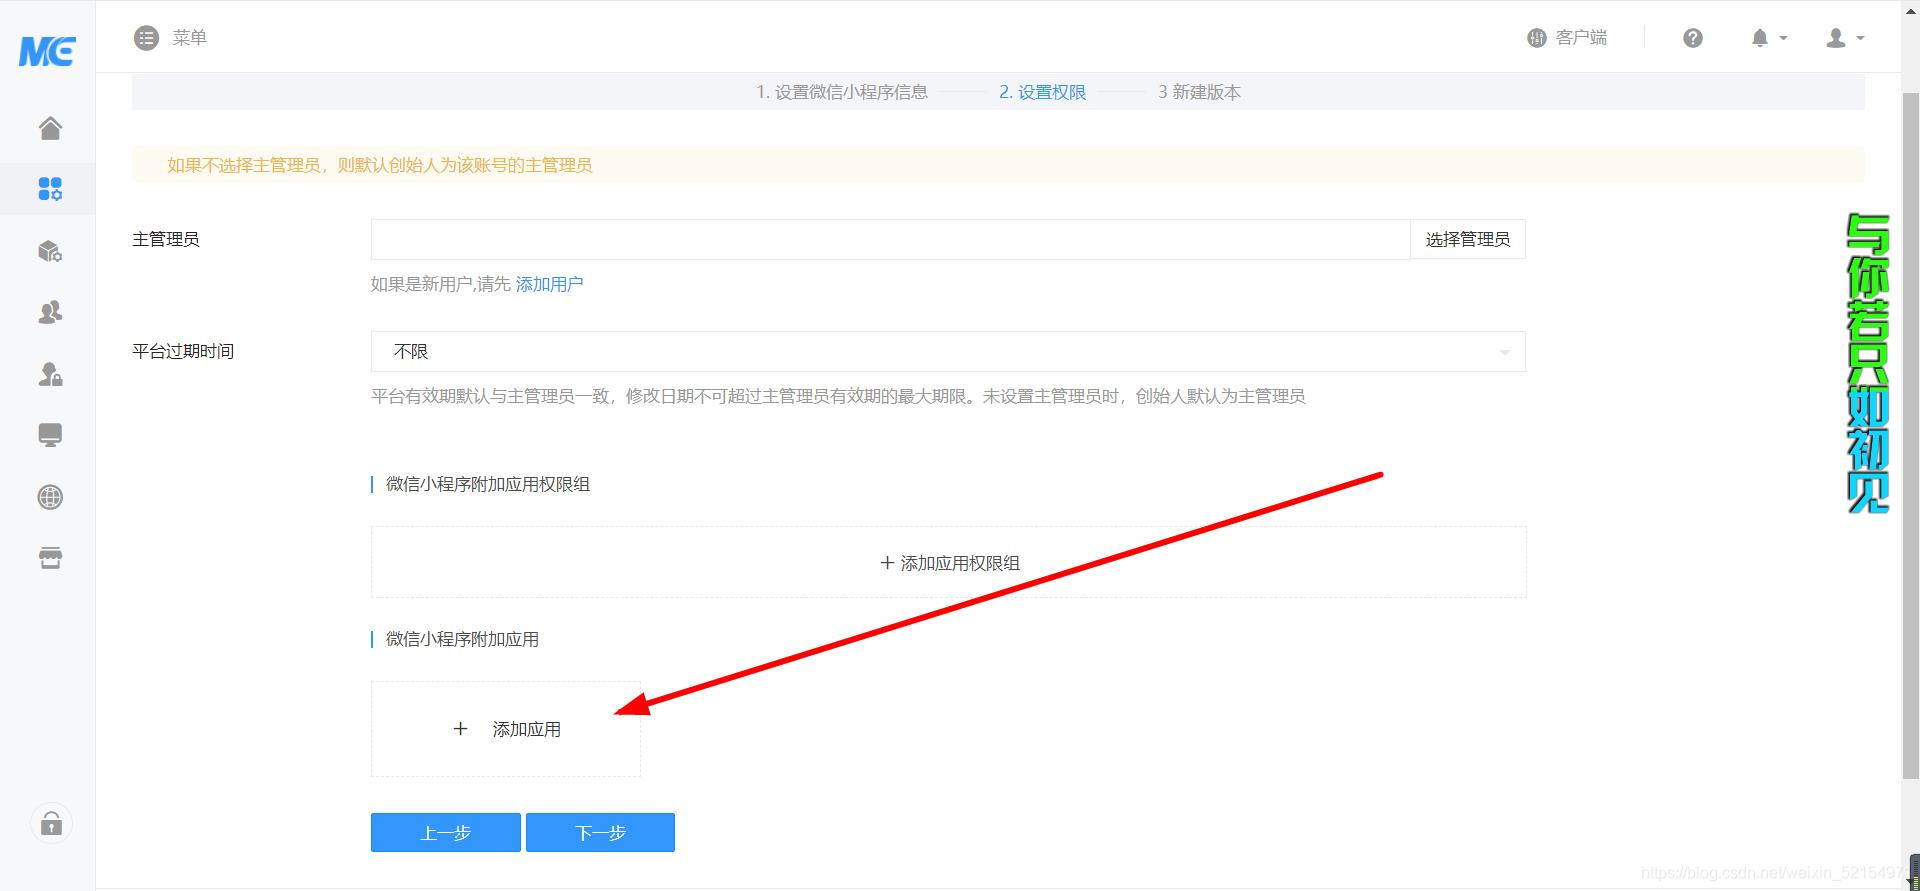Open the monitor icon in sidebar
This screenshot has height=891, width=1920.
pyautogui.click(x=50, y=435)
